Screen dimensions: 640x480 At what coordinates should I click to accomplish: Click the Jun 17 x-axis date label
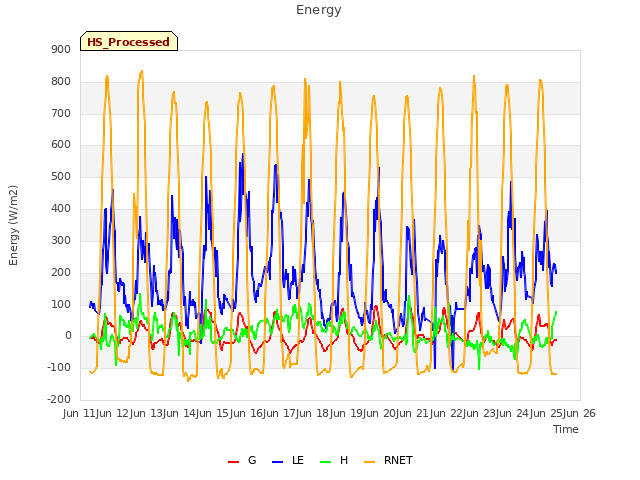click(280, 413)
